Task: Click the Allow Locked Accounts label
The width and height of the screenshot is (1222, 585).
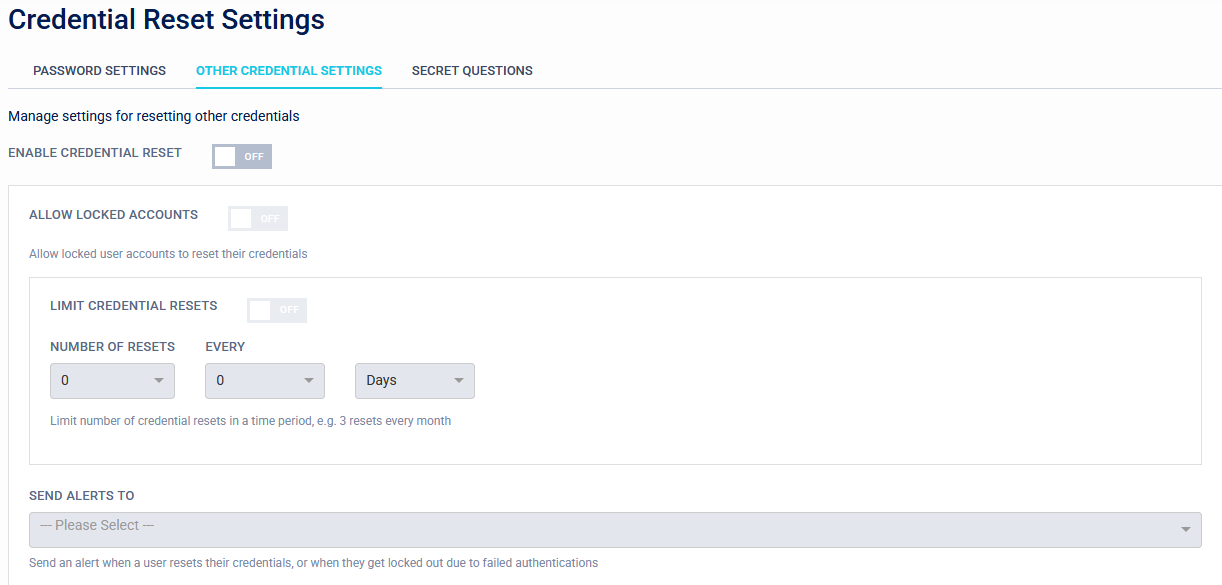Action: 113,214
